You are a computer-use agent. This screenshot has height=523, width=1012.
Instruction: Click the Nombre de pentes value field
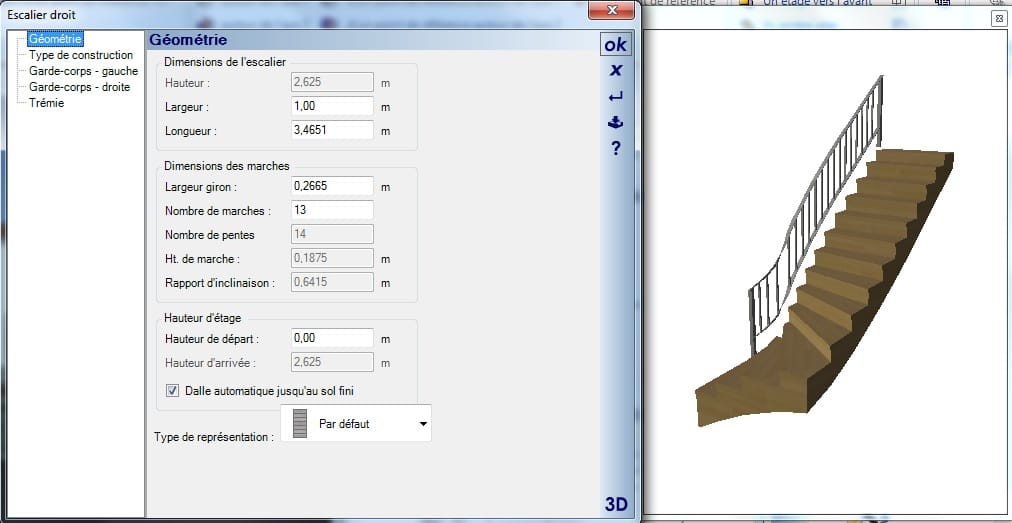coord(332,234)
